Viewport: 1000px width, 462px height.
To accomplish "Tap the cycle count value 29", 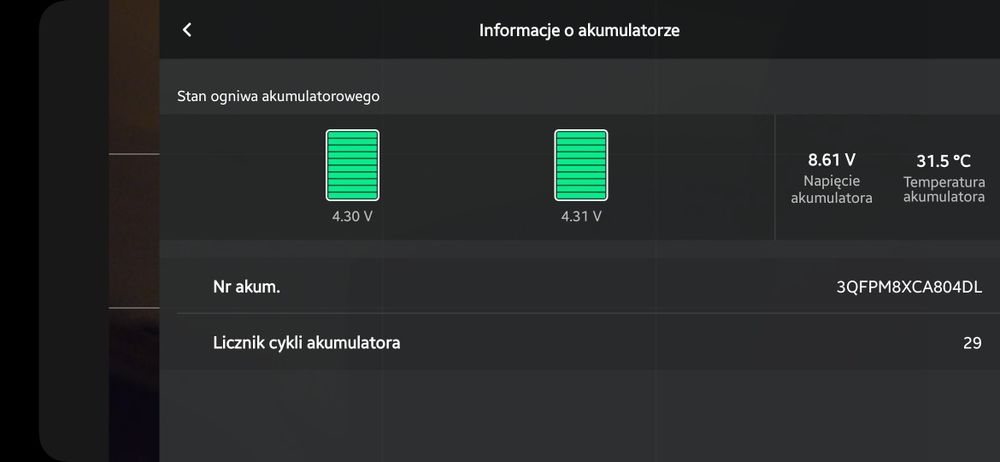I will [972, 343].
